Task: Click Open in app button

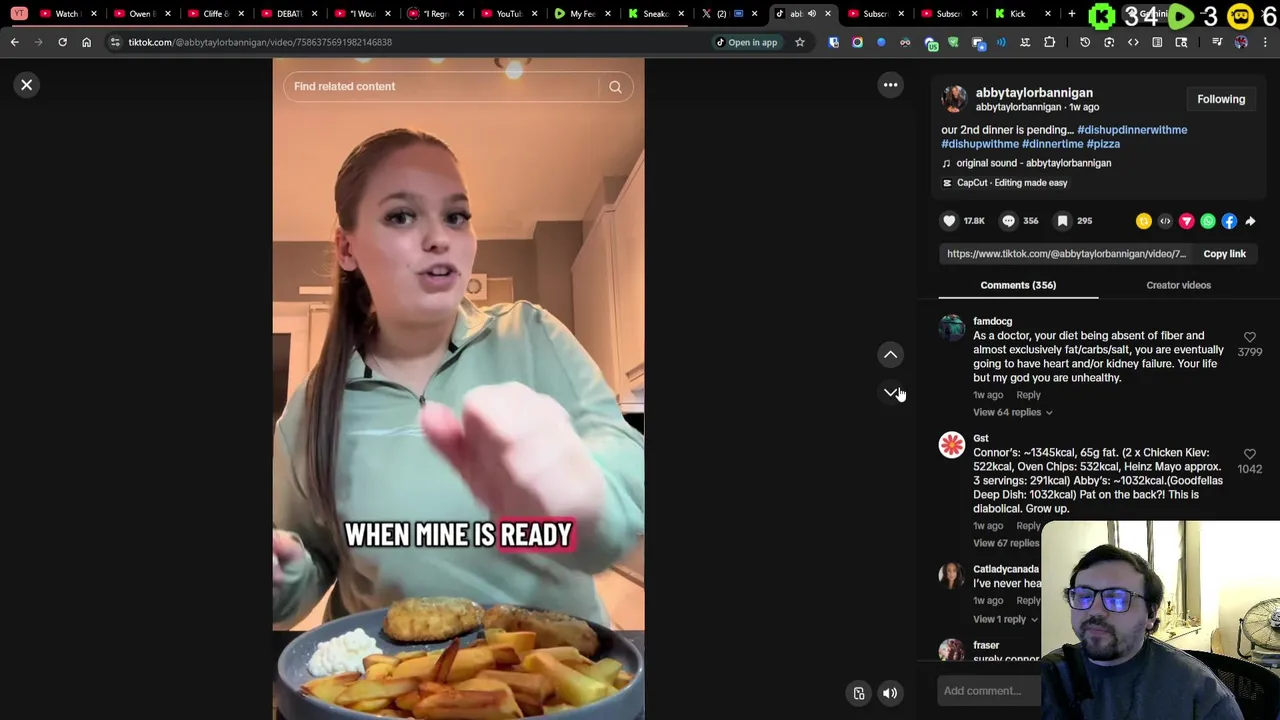Action: 746,42
